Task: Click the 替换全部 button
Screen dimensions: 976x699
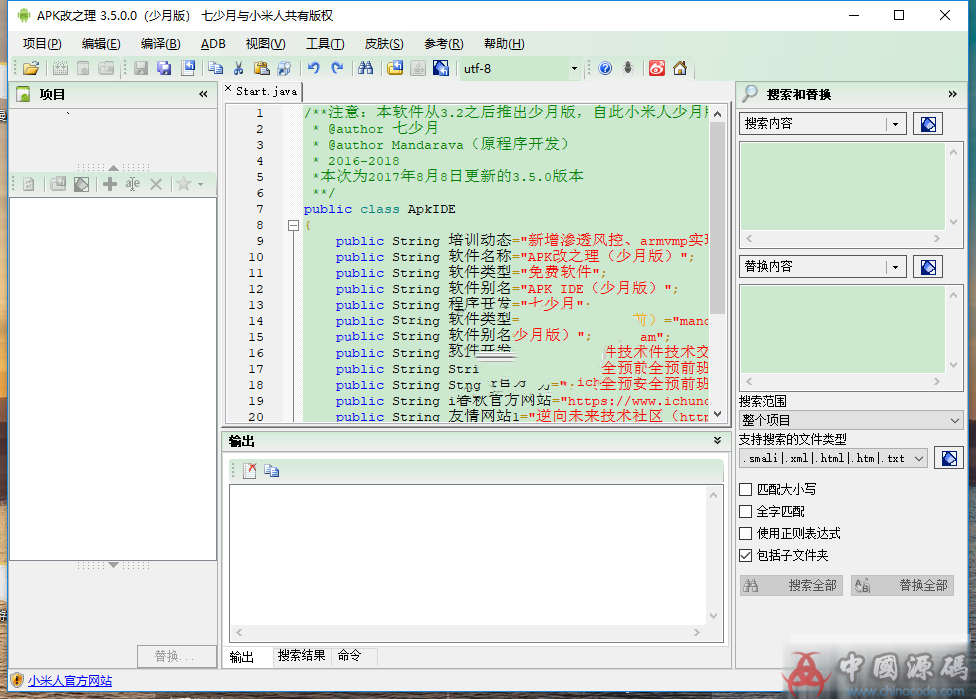Action: pyautogui.click(x=902, y=585)
